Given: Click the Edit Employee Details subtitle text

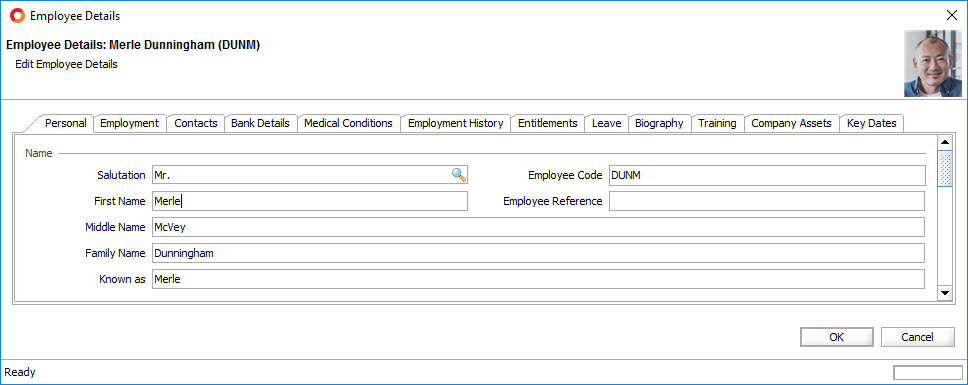Looking at the screenshot, I should 66,64.
